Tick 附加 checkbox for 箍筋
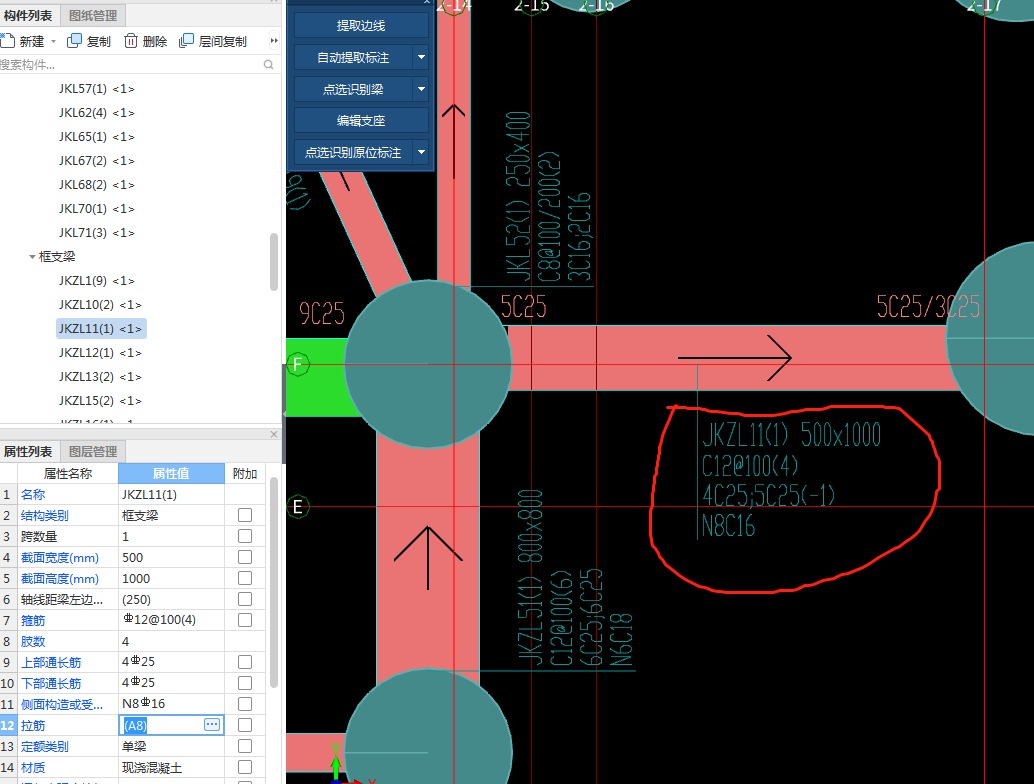 click(245, 620)
